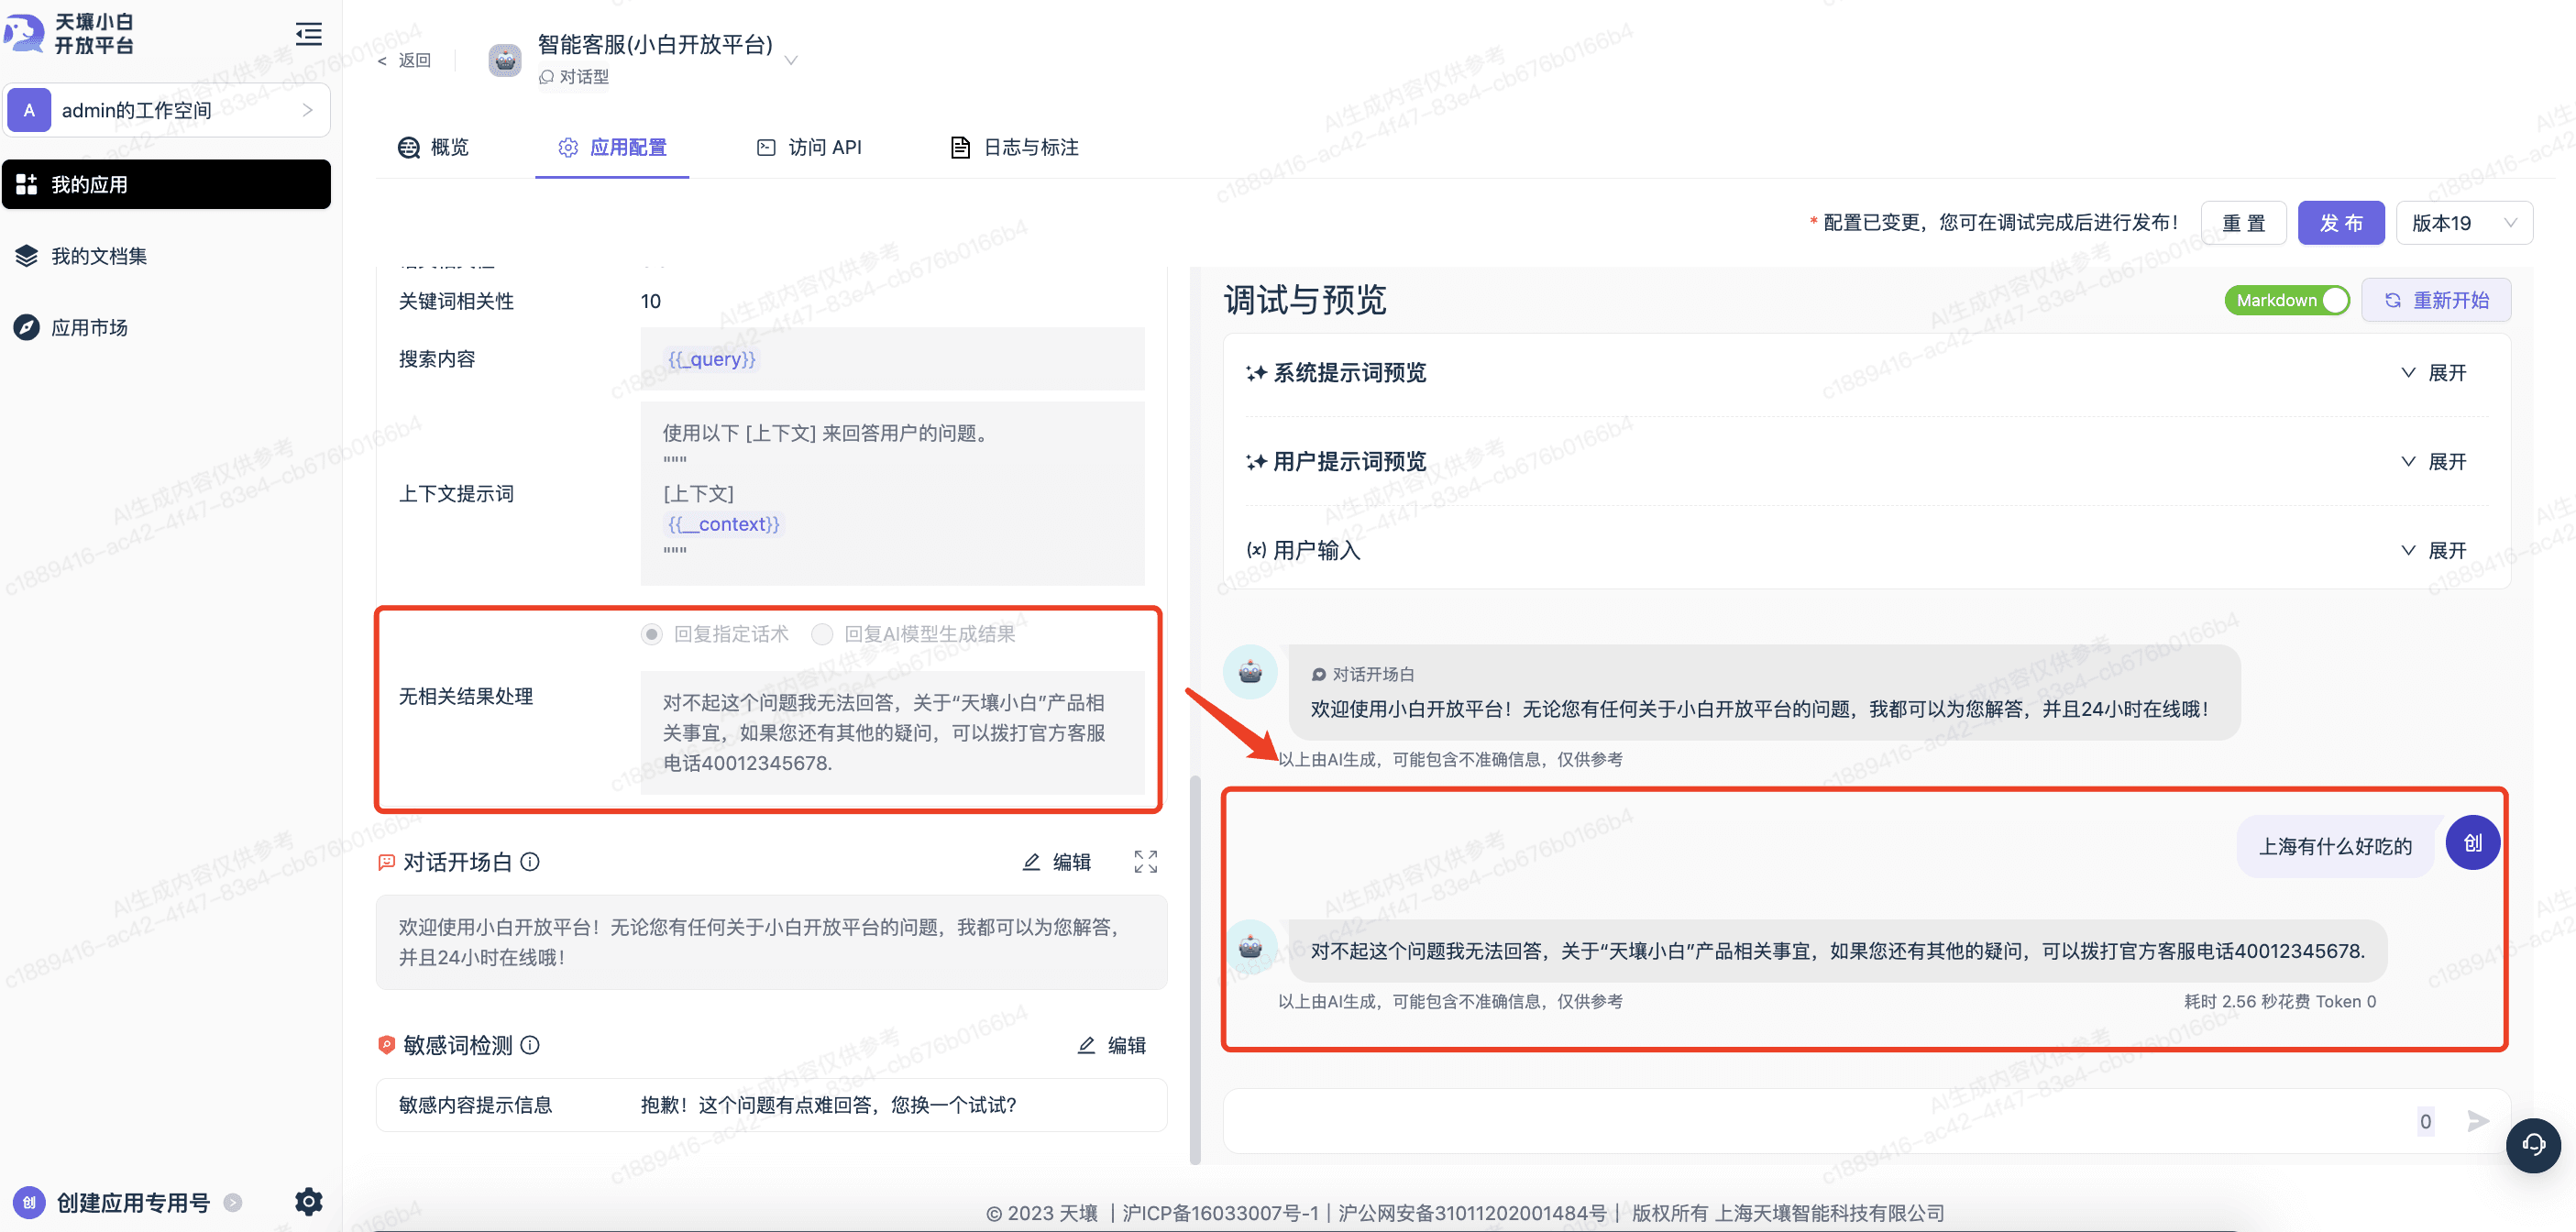Expand the opening remarks editor fullscreen
The width and height of the screenshot is (2576, 1232).
pyautogui.click(x=1145, y=861)
